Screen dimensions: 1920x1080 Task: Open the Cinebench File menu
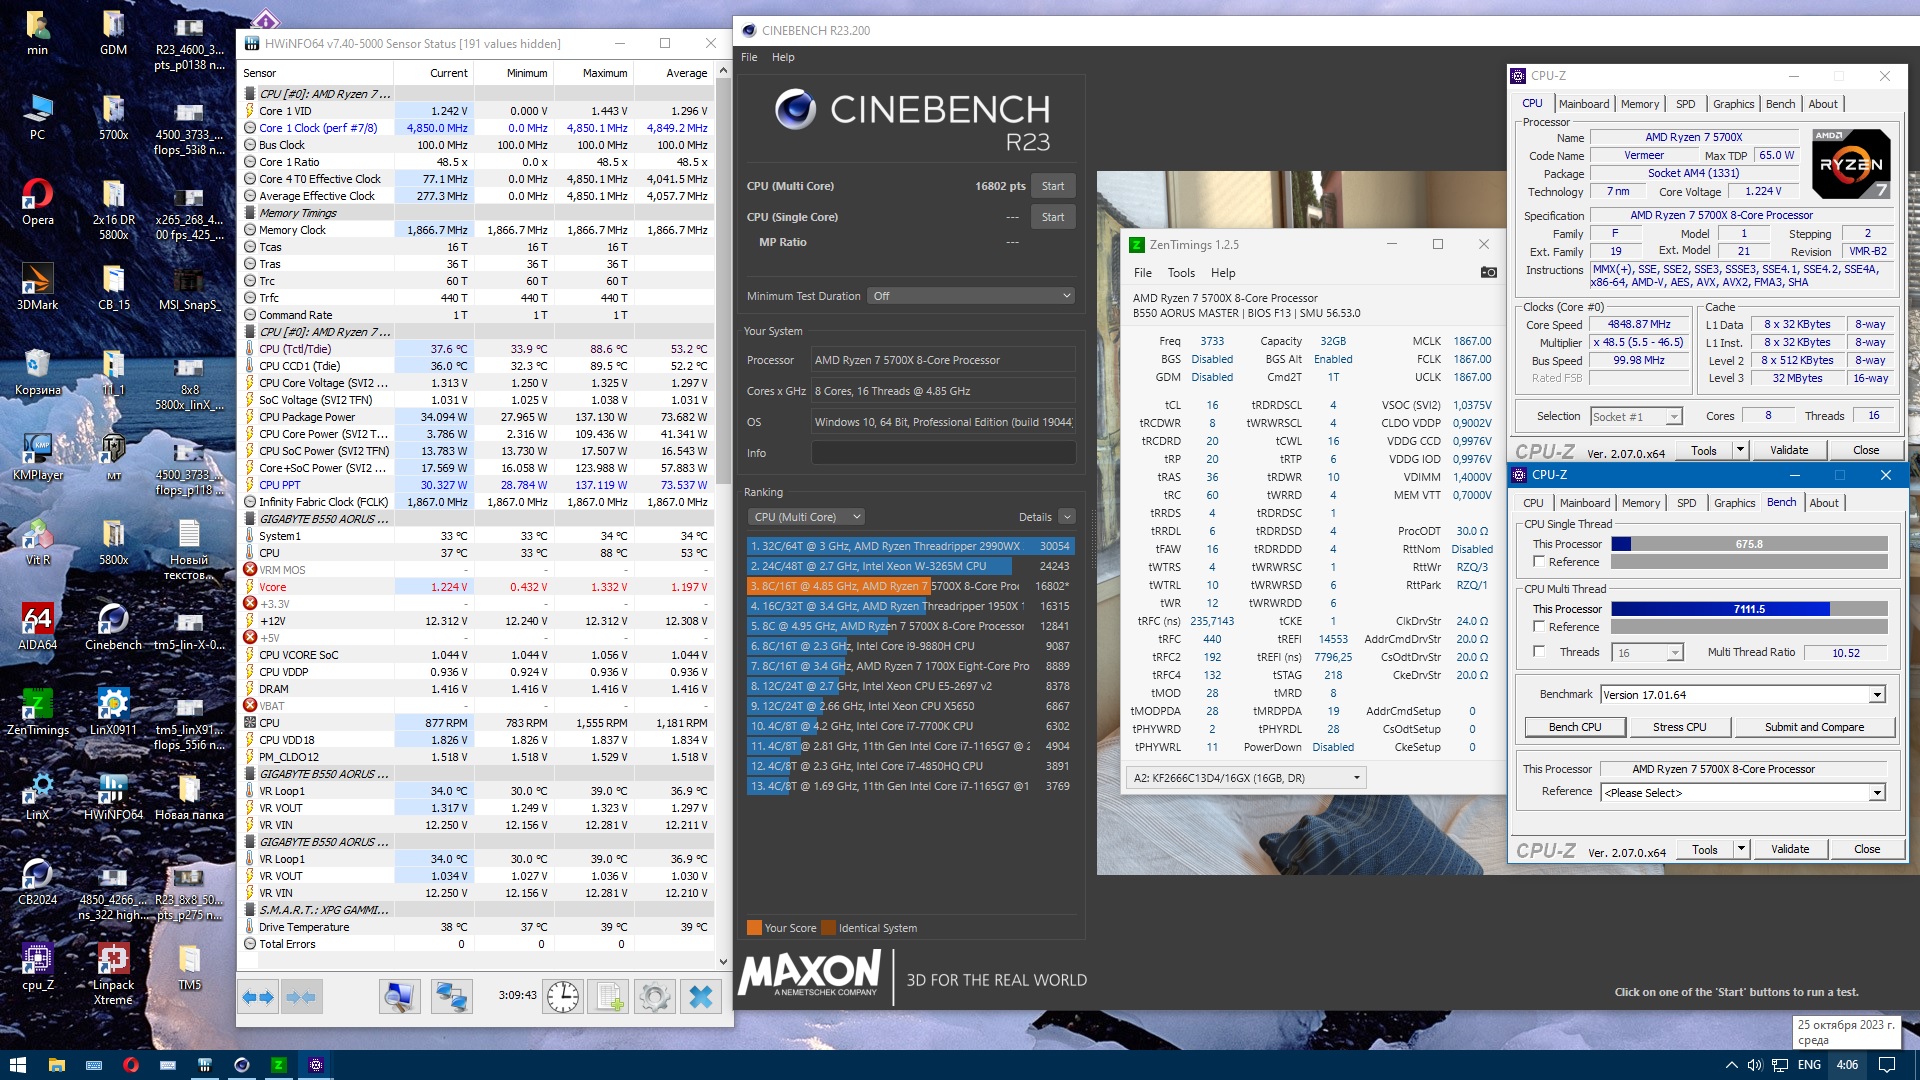pyautogui.click(x=749, y=57)
